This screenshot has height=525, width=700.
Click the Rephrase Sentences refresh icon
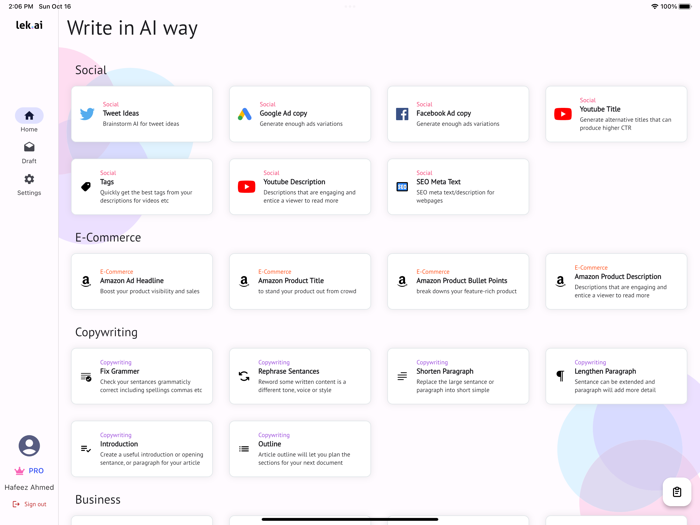pos(244,376)
